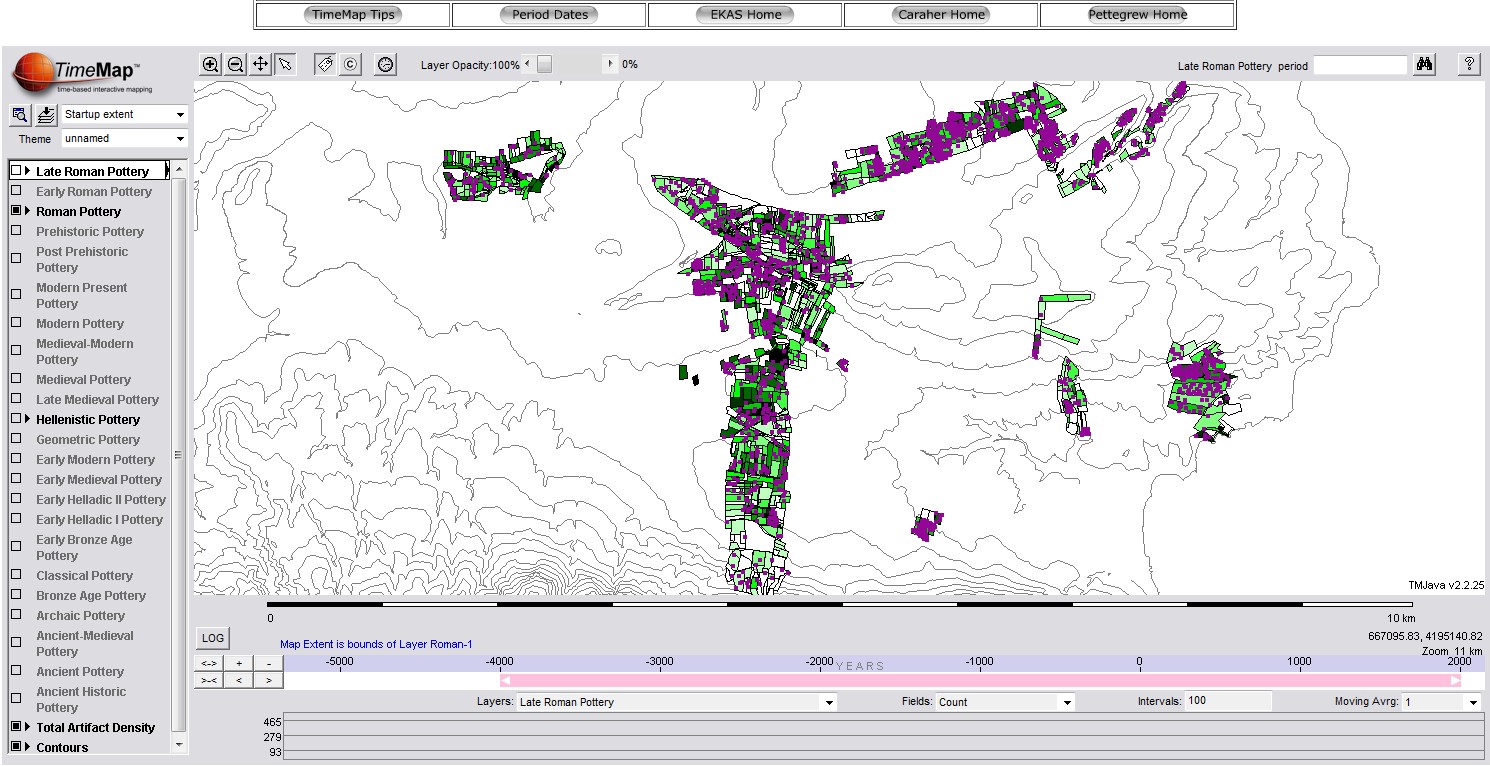Click the Layer Opacity slider thumb
Image resolution: width=1490 pixels, height=766 pixels.
click(544, 64)
